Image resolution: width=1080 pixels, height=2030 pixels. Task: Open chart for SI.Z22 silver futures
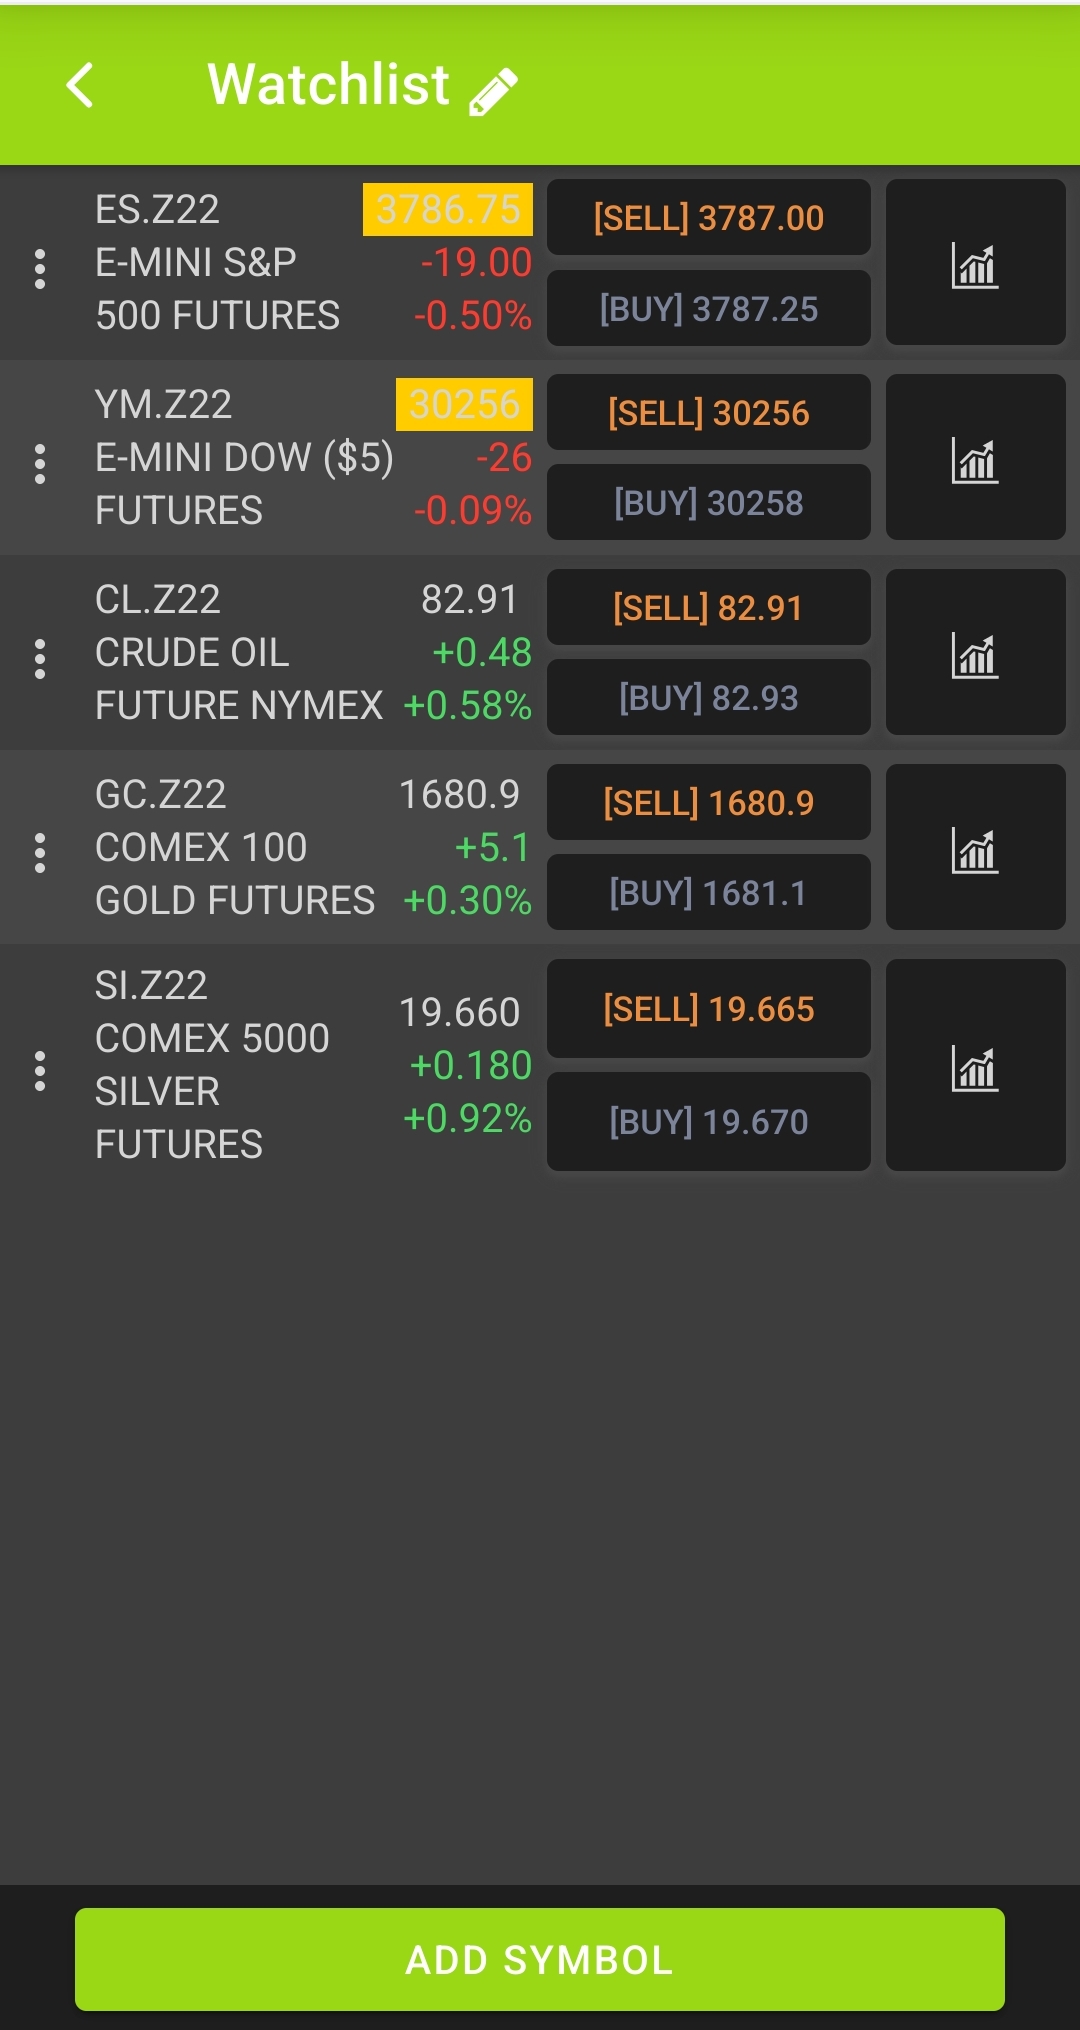click(975, 1066)
